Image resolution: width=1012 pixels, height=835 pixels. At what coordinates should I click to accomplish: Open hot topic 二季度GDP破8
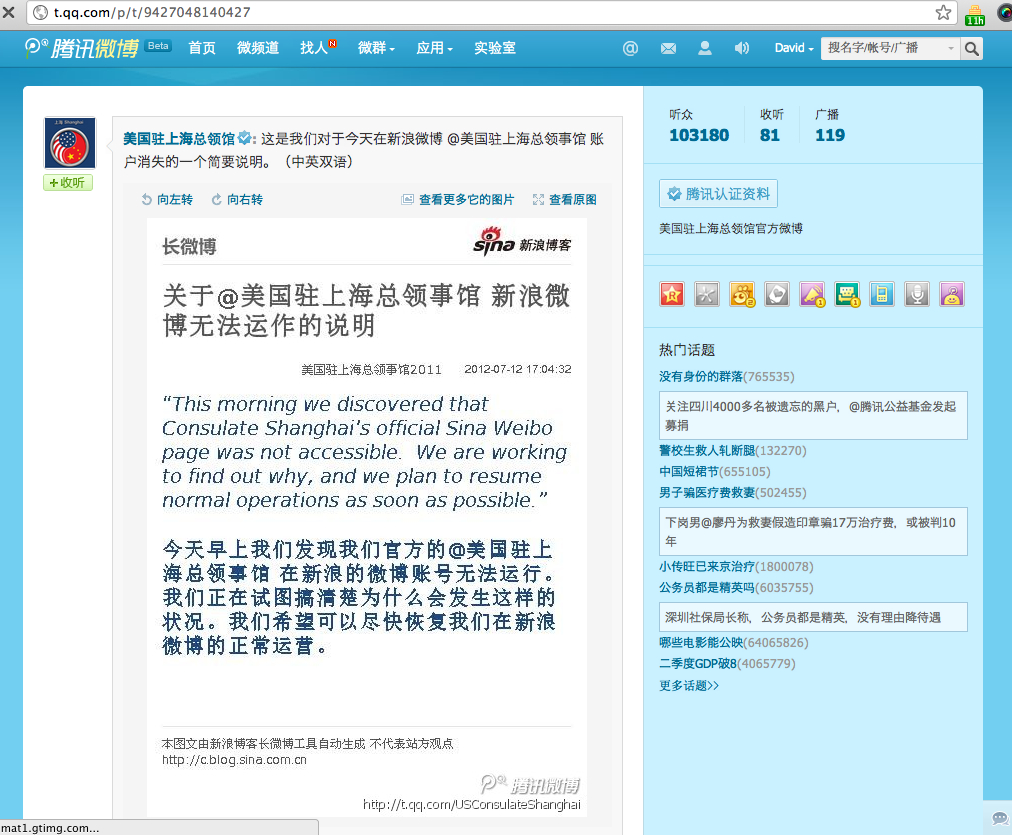pos(698,663)
